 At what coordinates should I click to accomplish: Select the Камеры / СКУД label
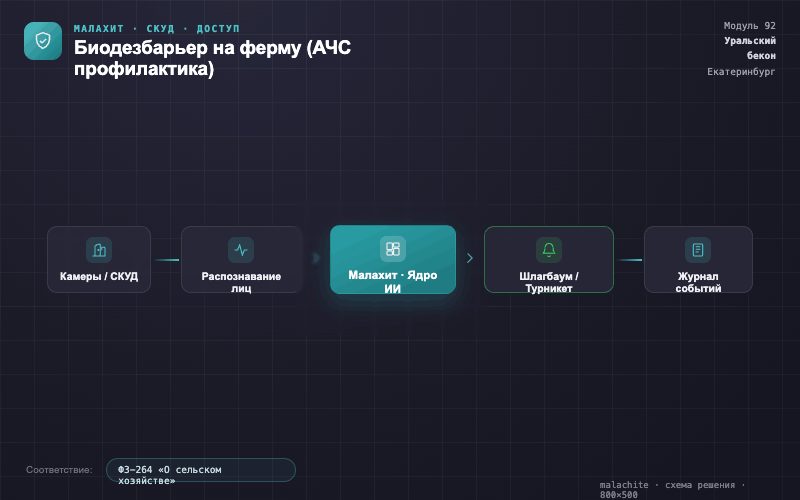[99, 277]
